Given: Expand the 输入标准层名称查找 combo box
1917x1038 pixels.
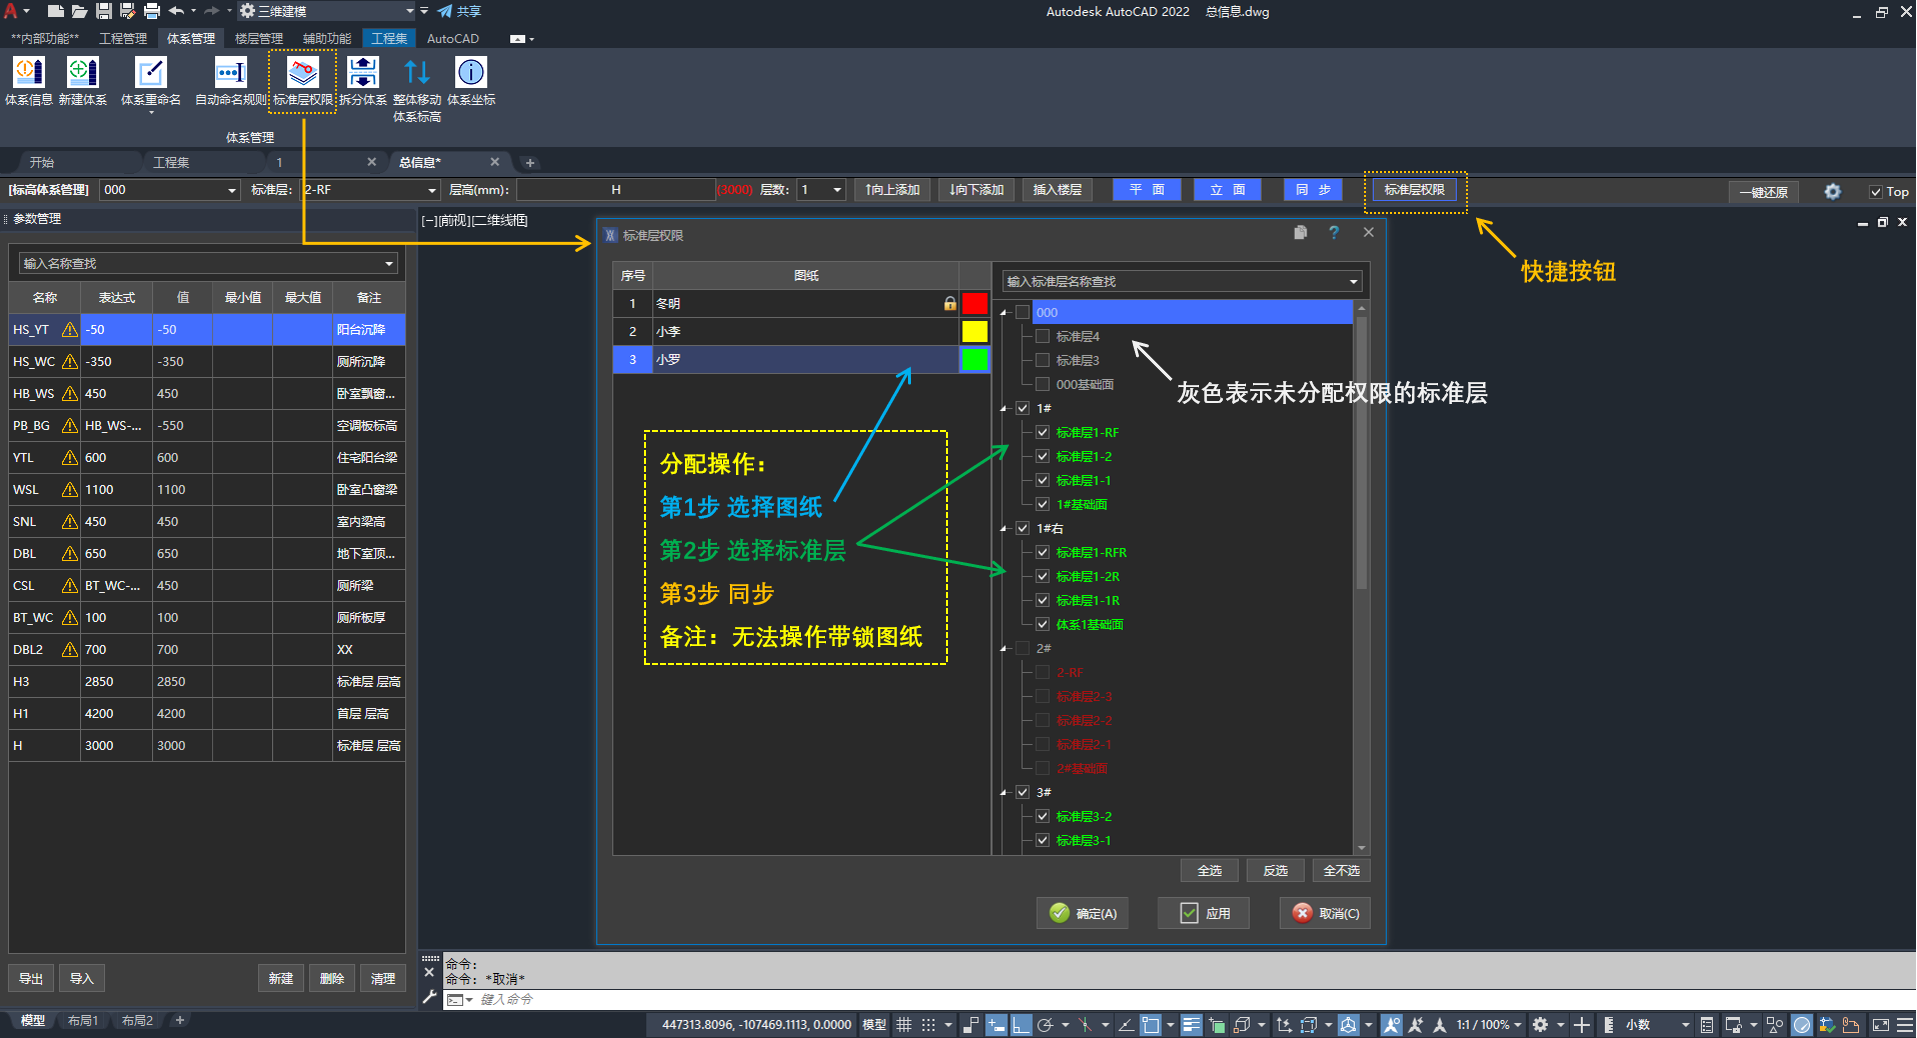Looking at the screenshot, I should [1353, 282].
